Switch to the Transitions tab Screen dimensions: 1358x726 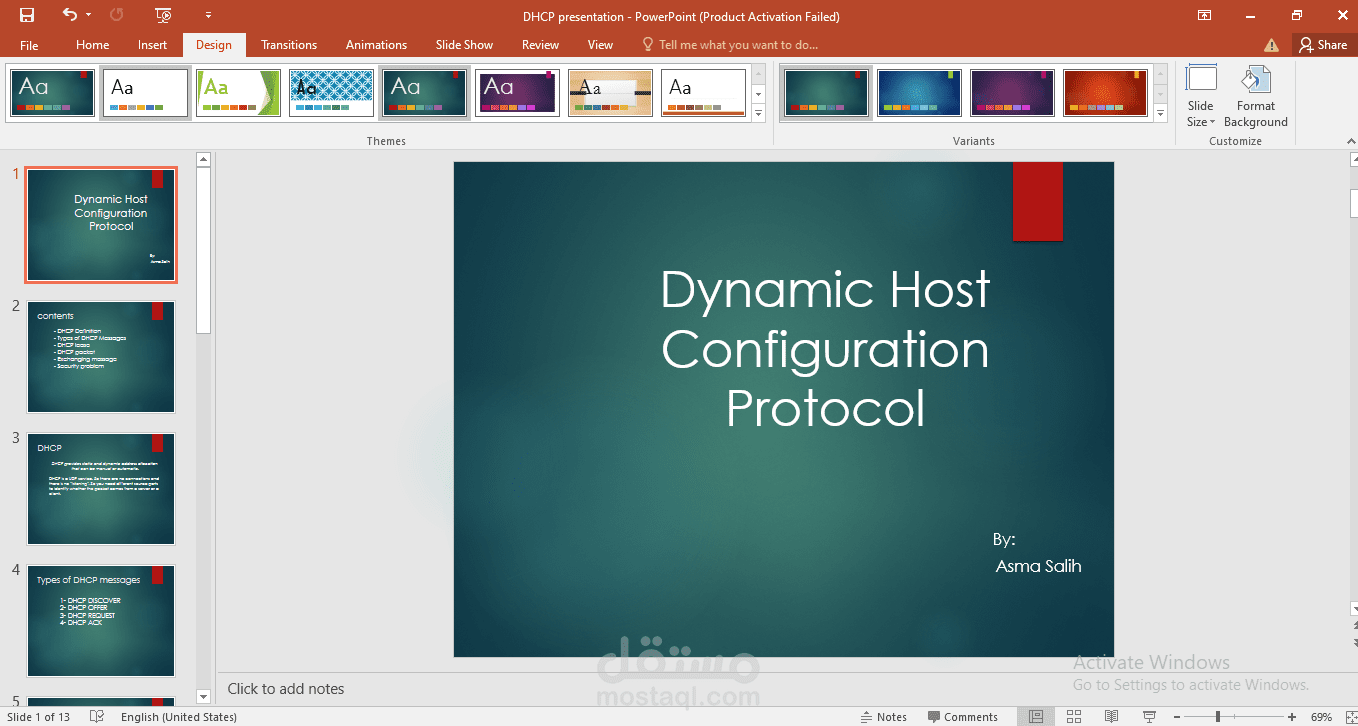(289, 45)
